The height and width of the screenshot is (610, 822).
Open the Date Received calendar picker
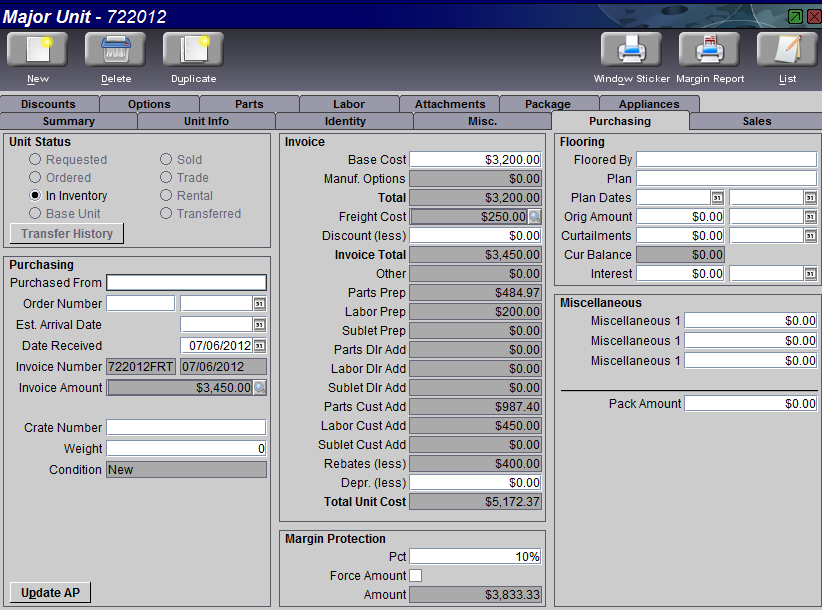[260, 346]
